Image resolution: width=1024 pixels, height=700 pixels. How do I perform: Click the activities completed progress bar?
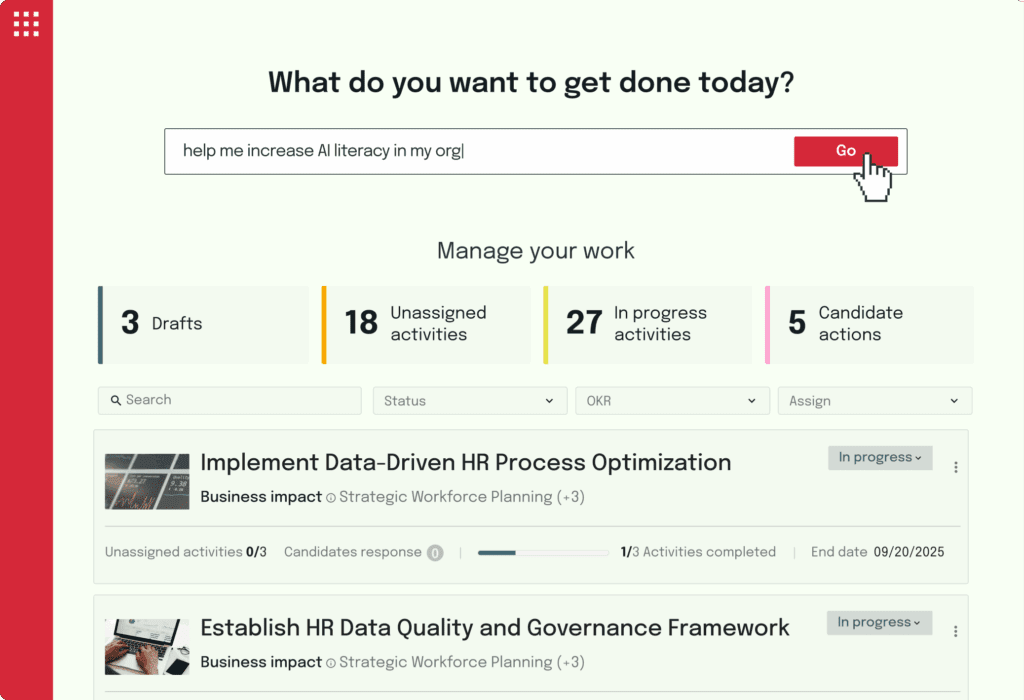543,552
